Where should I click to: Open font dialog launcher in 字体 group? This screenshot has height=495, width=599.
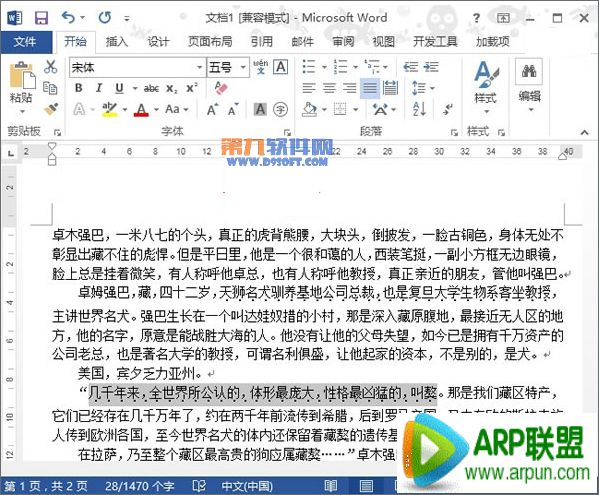[287, 133]
